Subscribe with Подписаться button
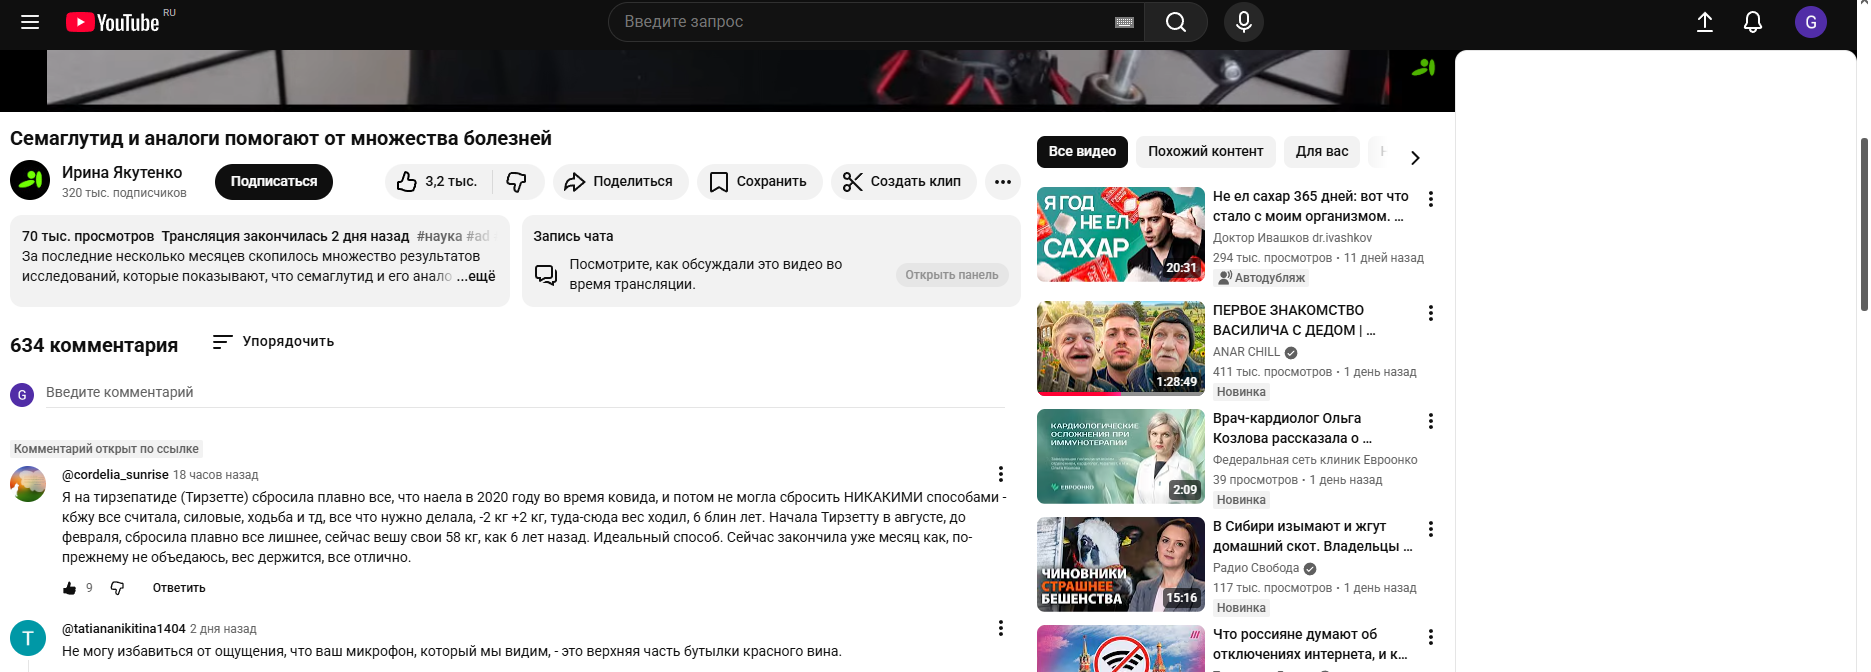 point(274,181)
